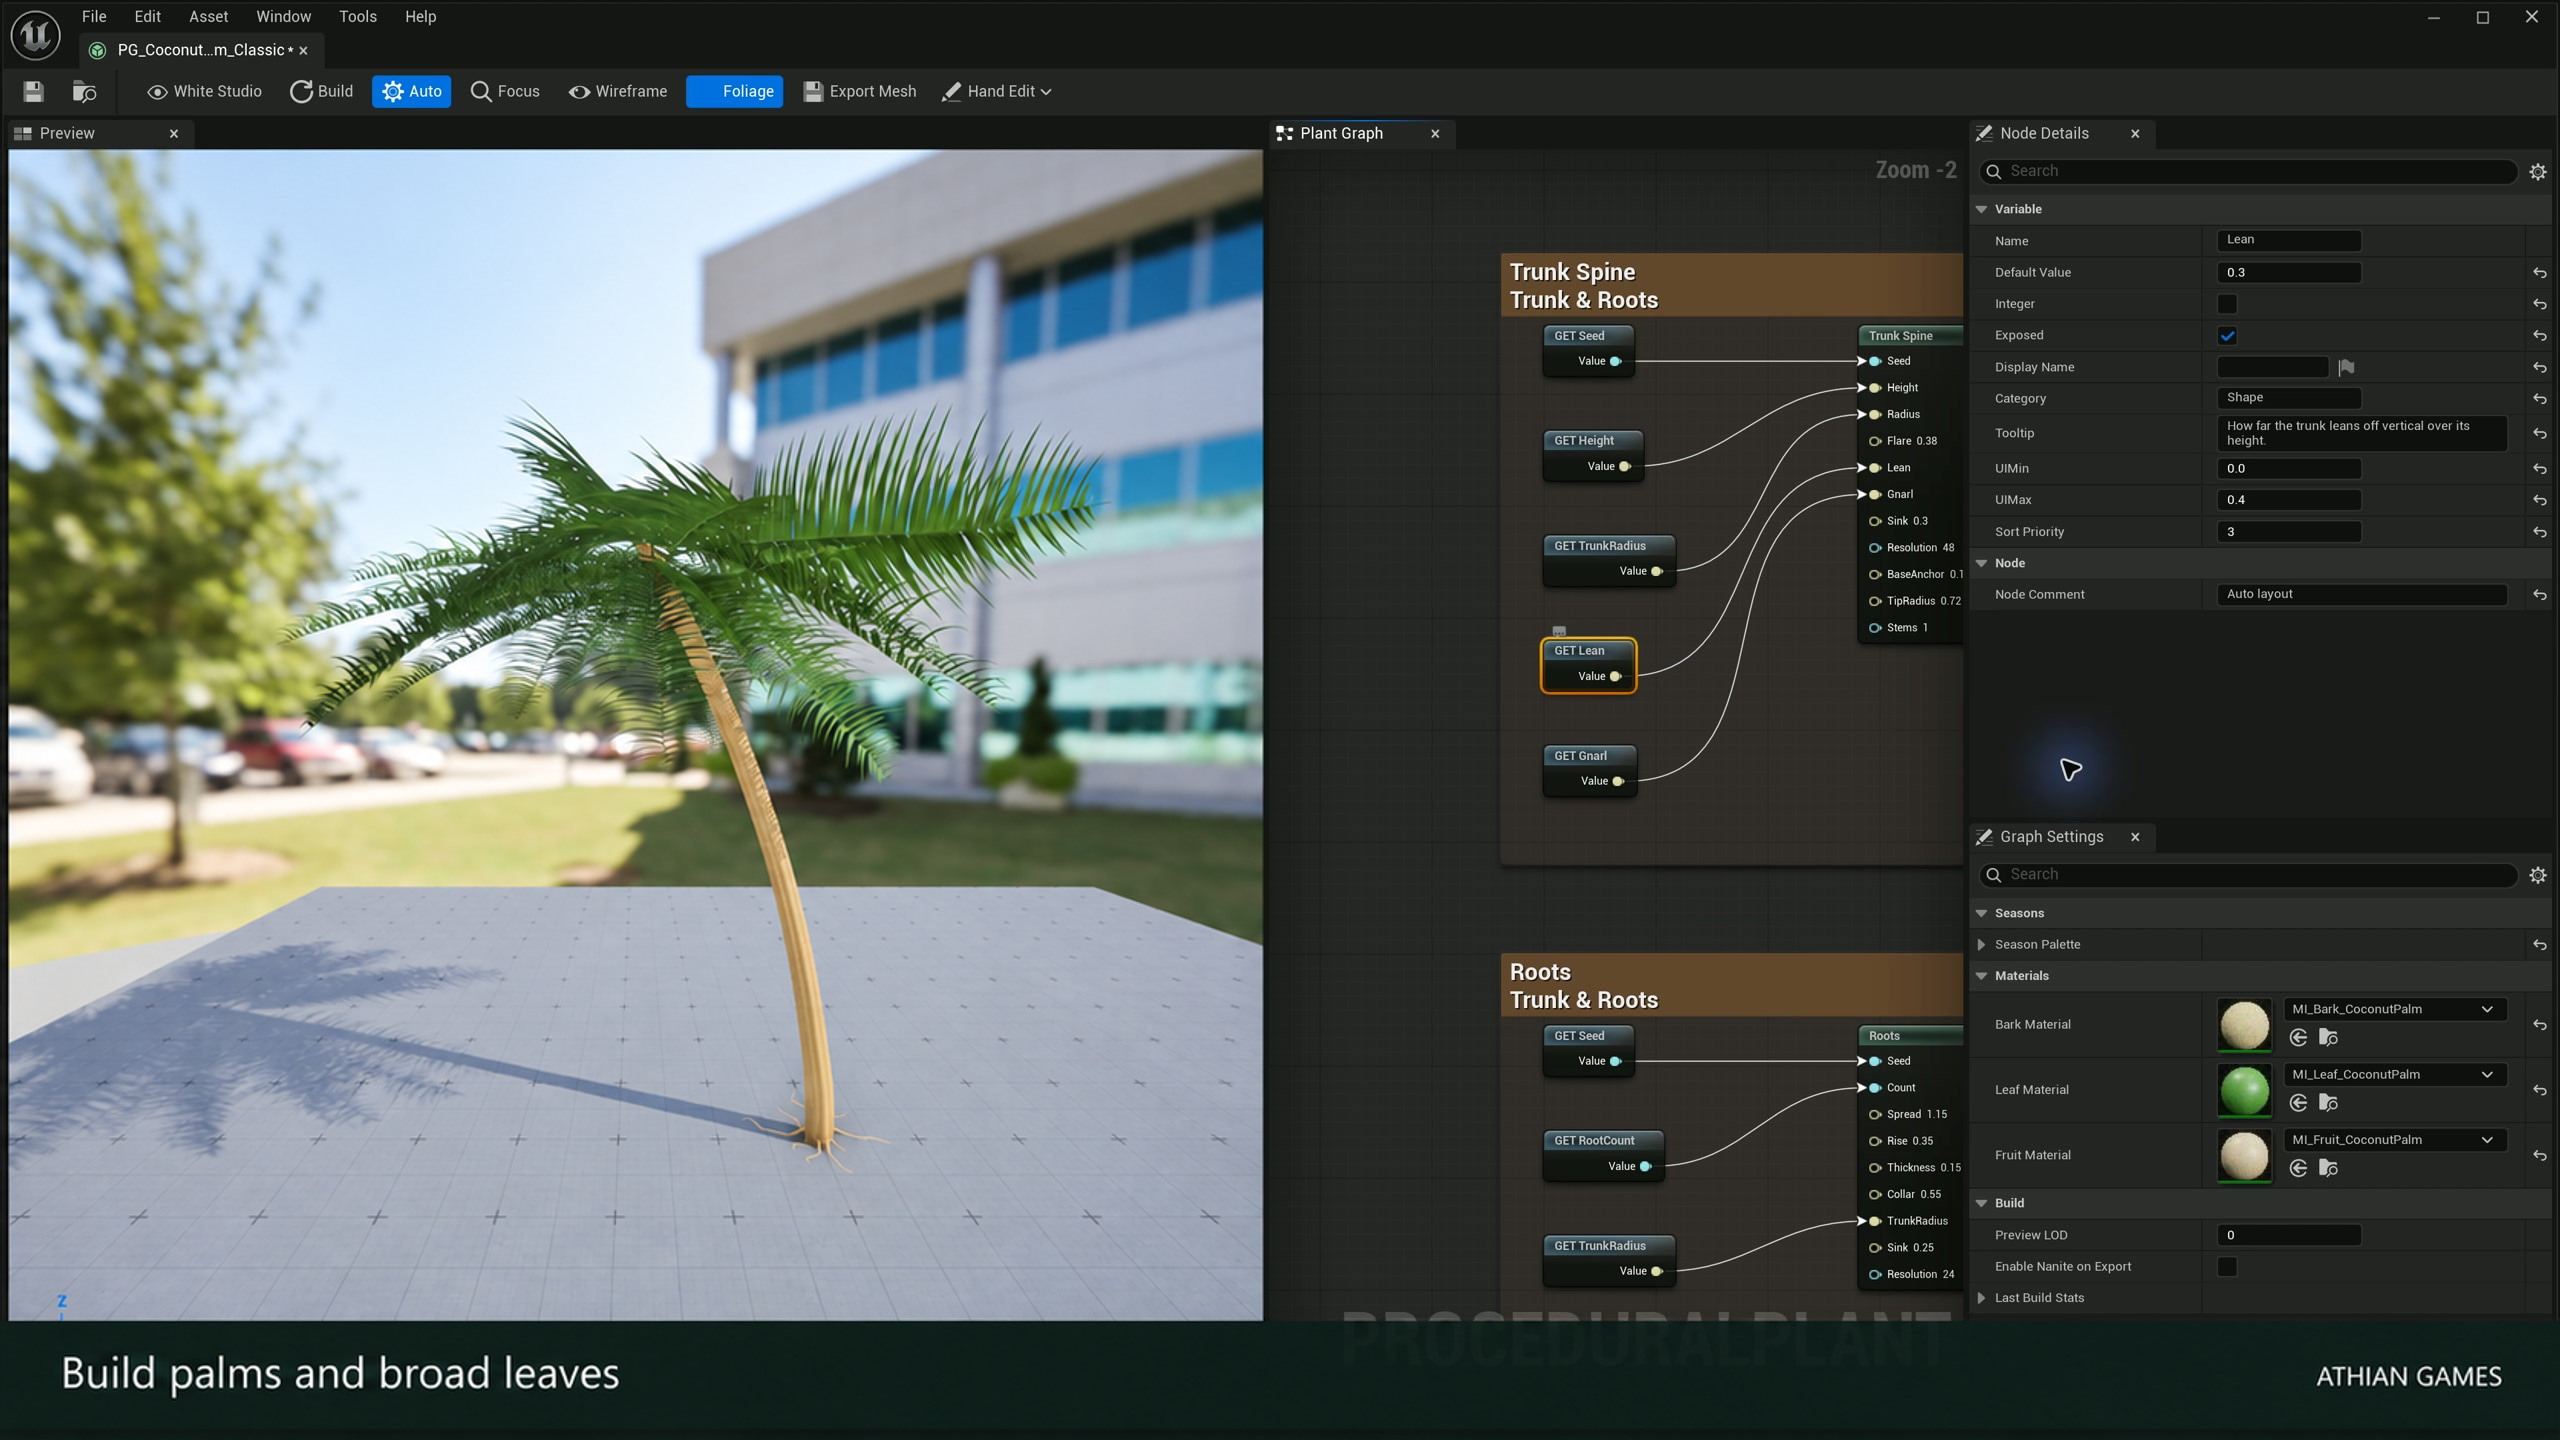Reset Tooltip field arrow icon
2560x1440 pixels.
click(2539, 434)
